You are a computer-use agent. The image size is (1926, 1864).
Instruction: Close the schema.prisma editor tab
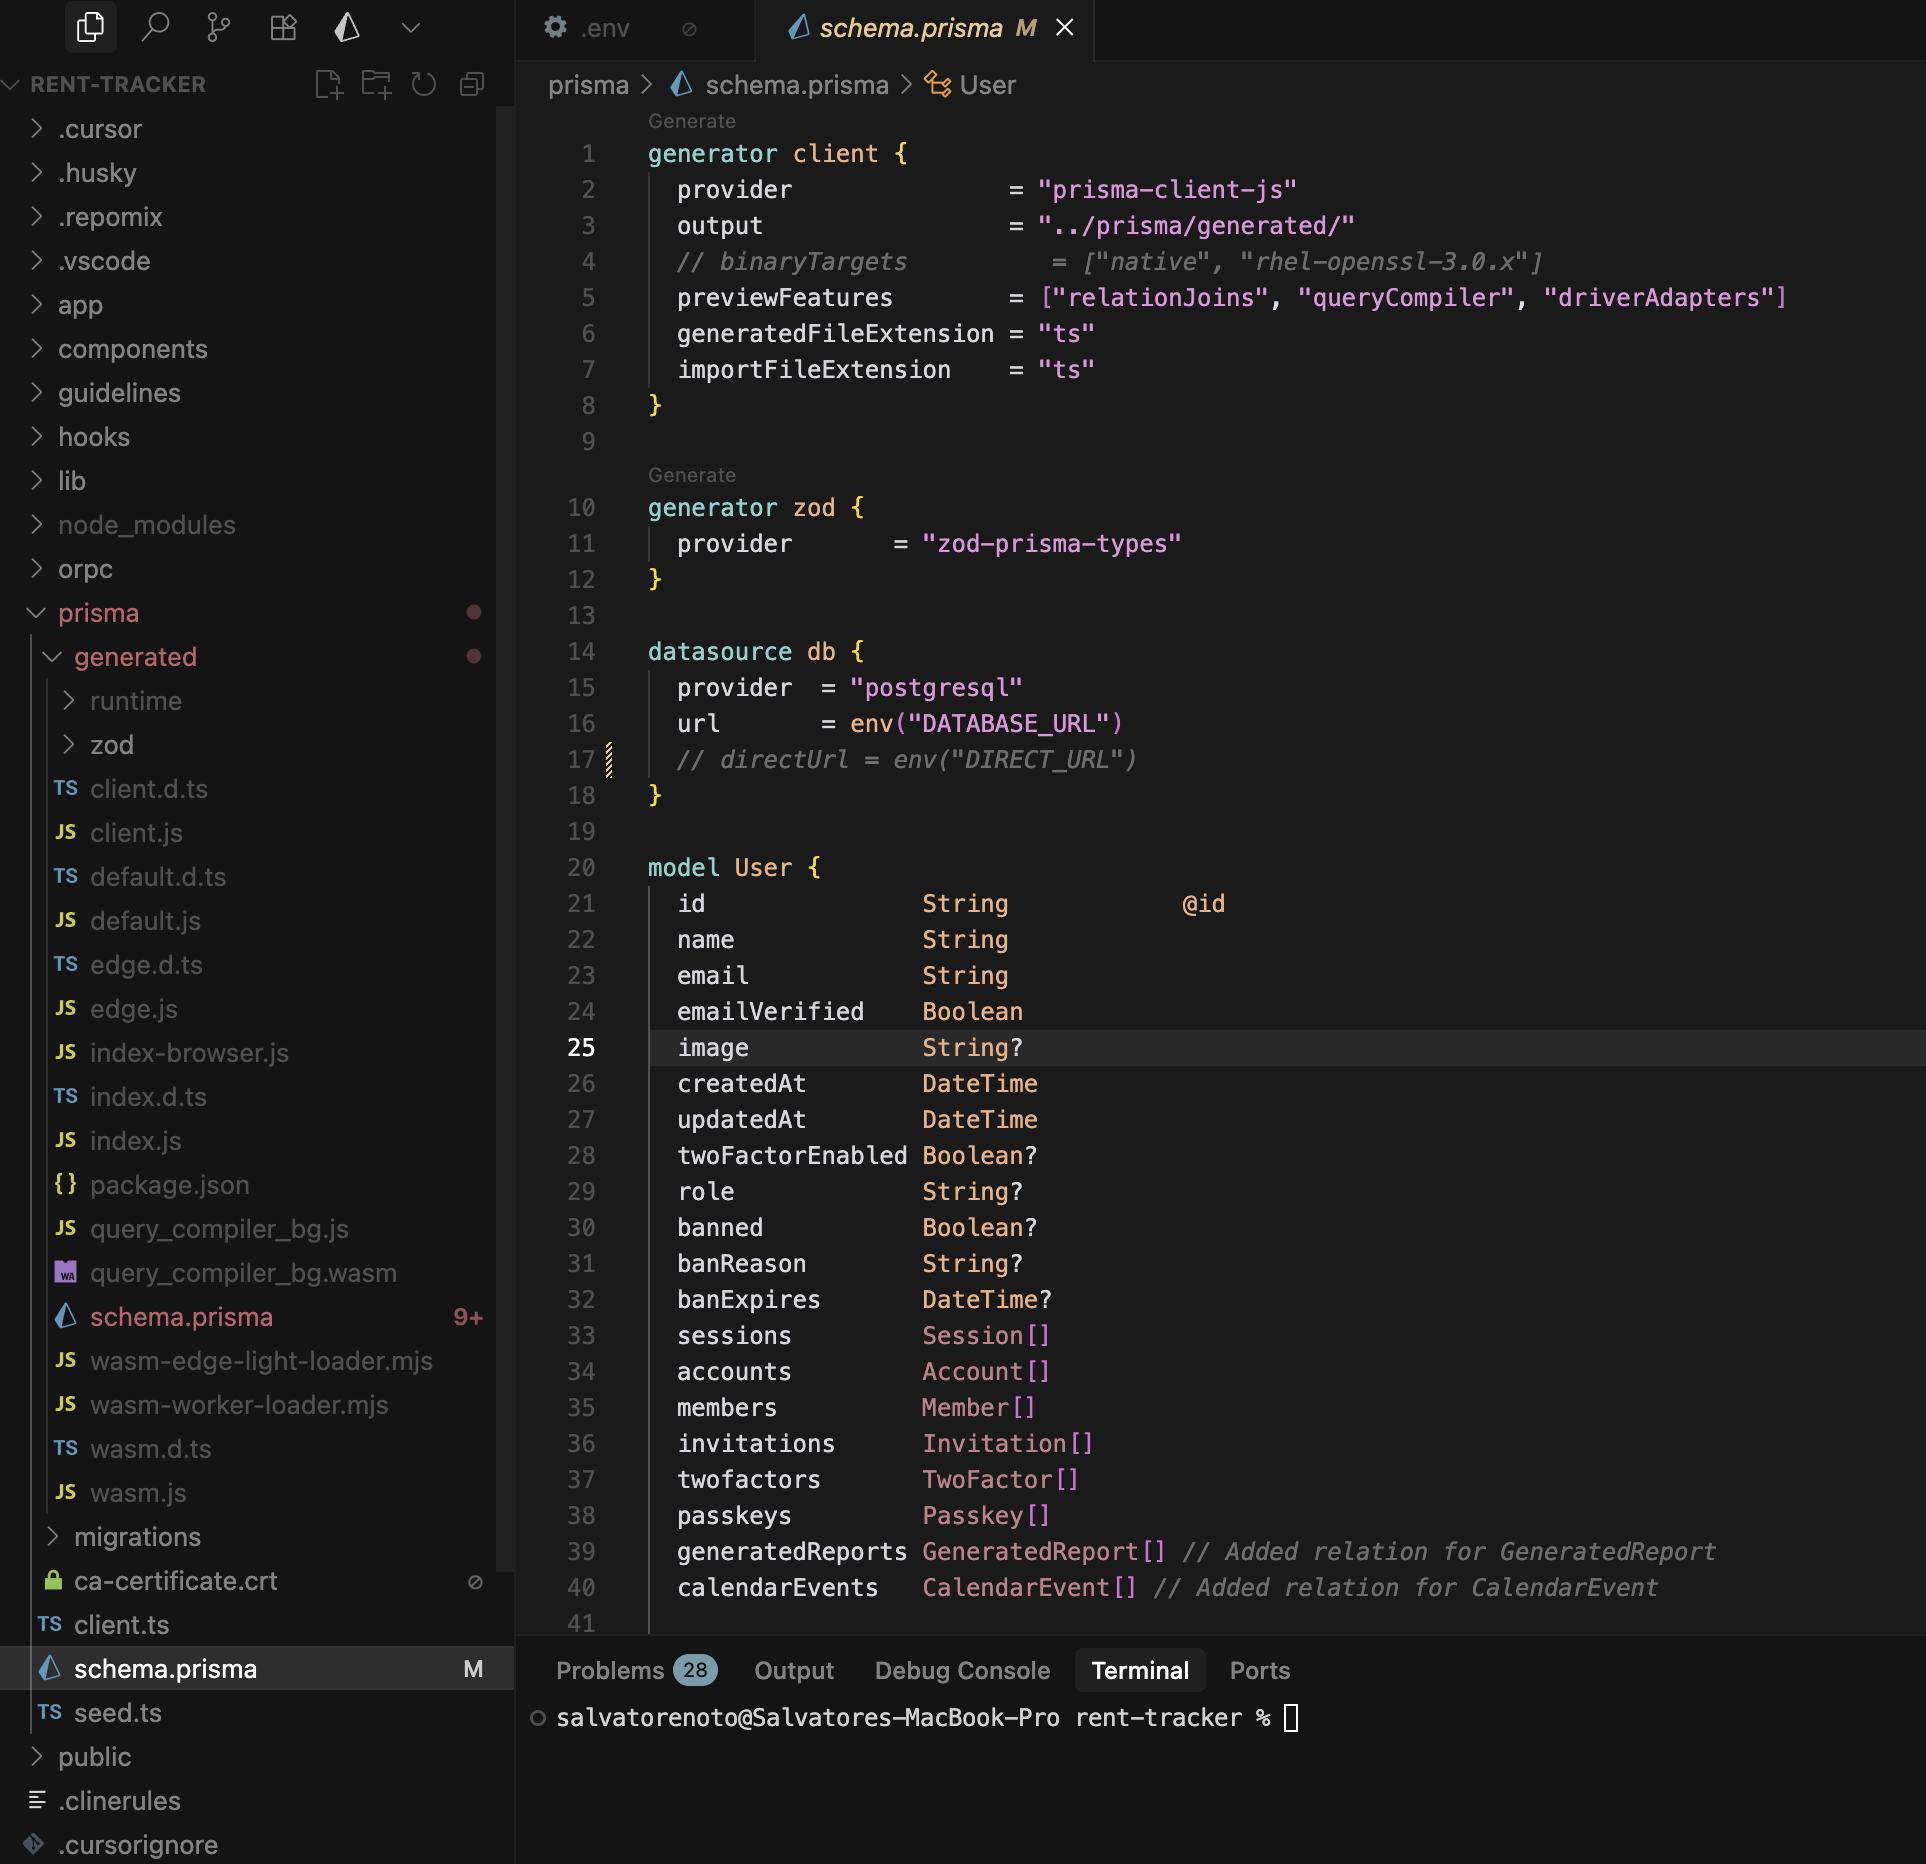click(1065, 28)
